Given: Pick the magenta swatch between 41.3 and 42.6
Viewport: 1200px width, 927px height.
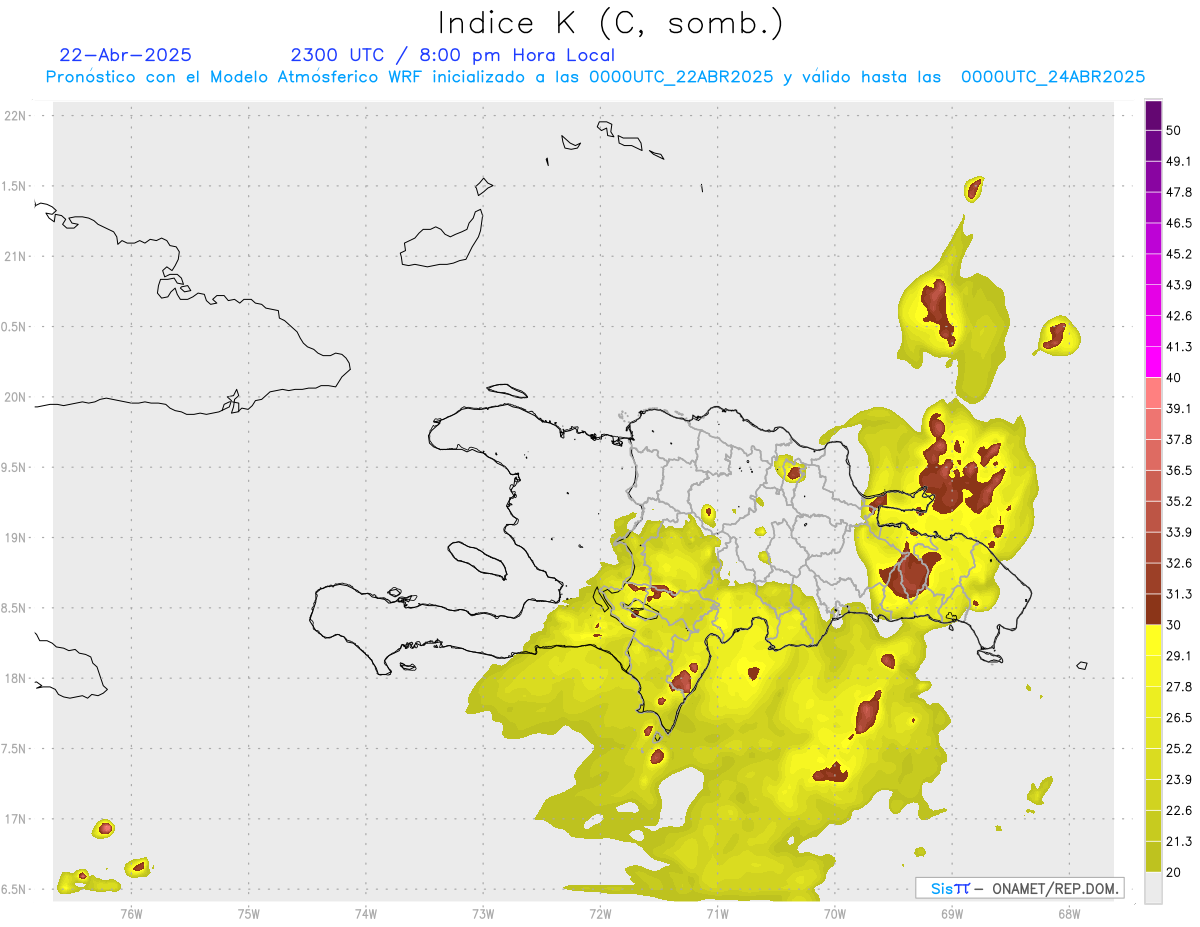Looking at the screenshot, I should click(x=1154, y=332).
